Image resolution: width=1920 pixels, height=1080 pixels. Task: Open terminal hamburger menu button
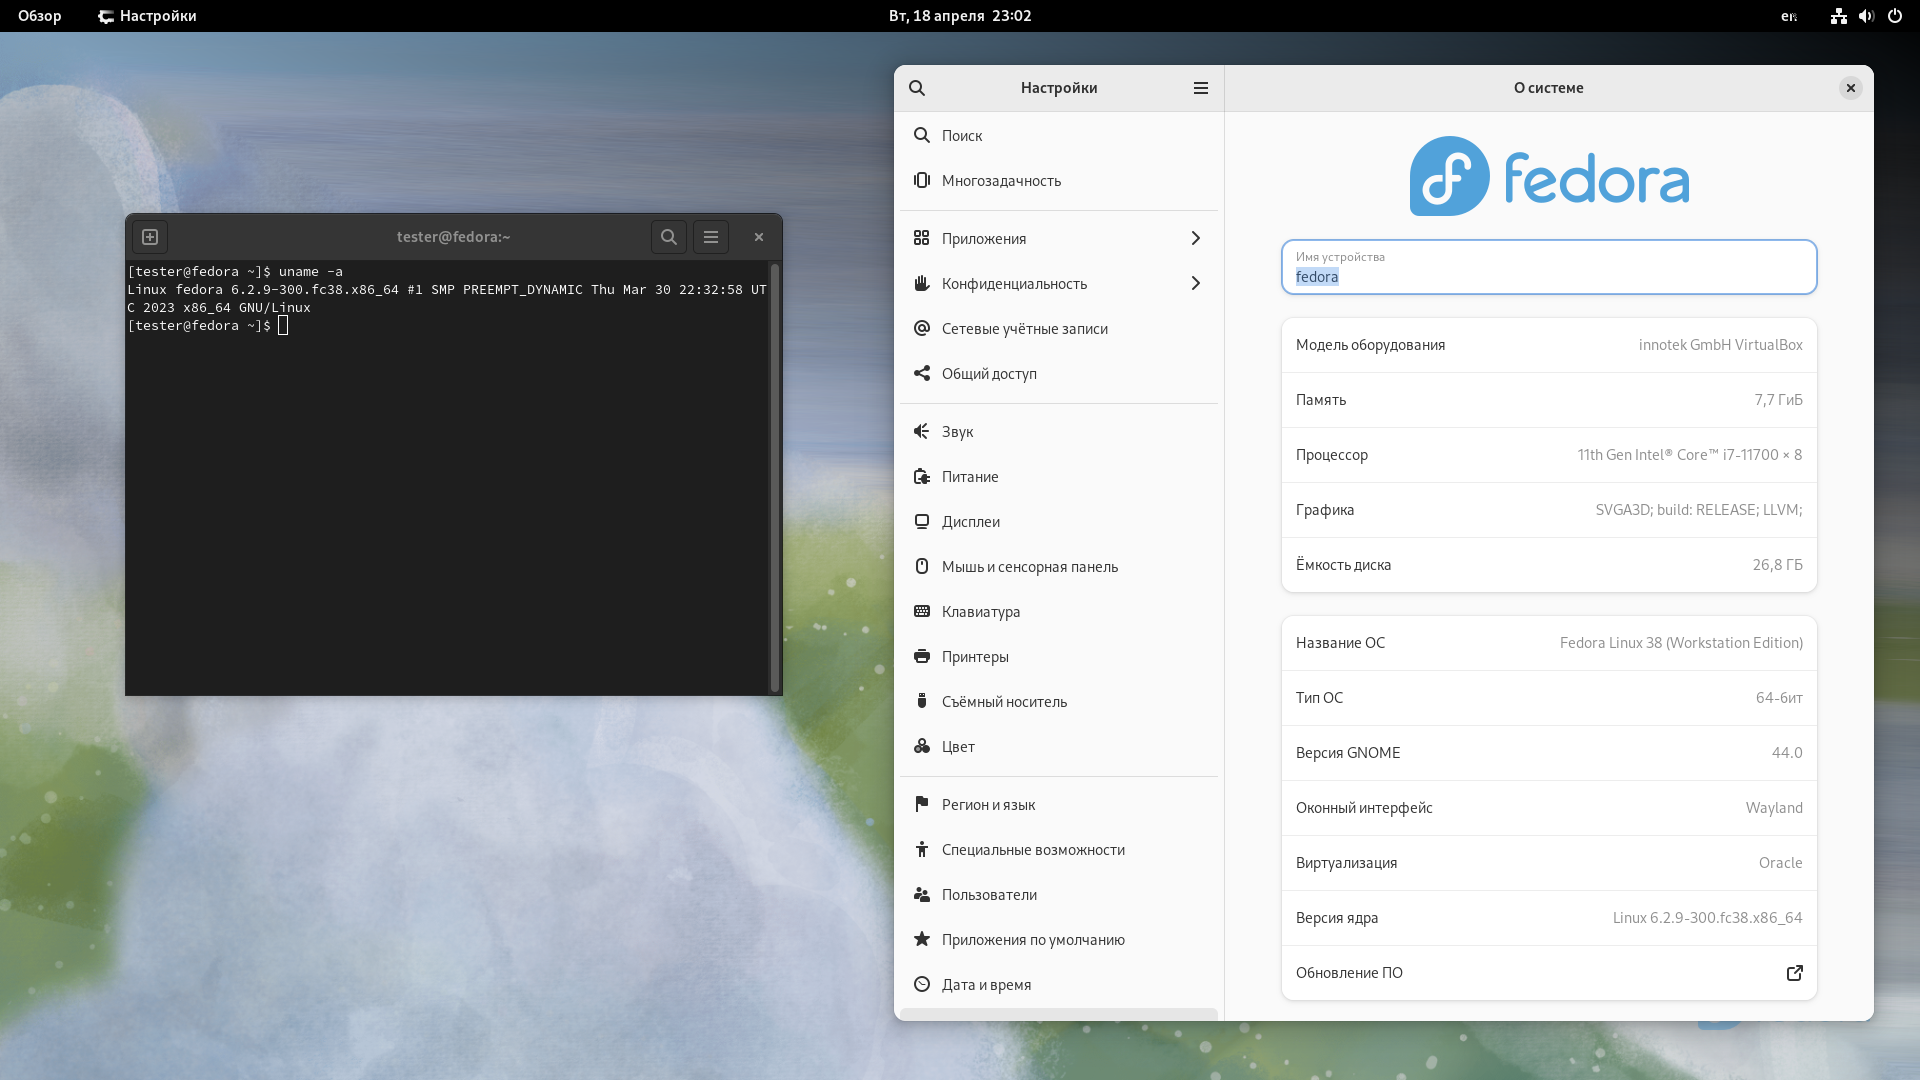pos(711,237)
